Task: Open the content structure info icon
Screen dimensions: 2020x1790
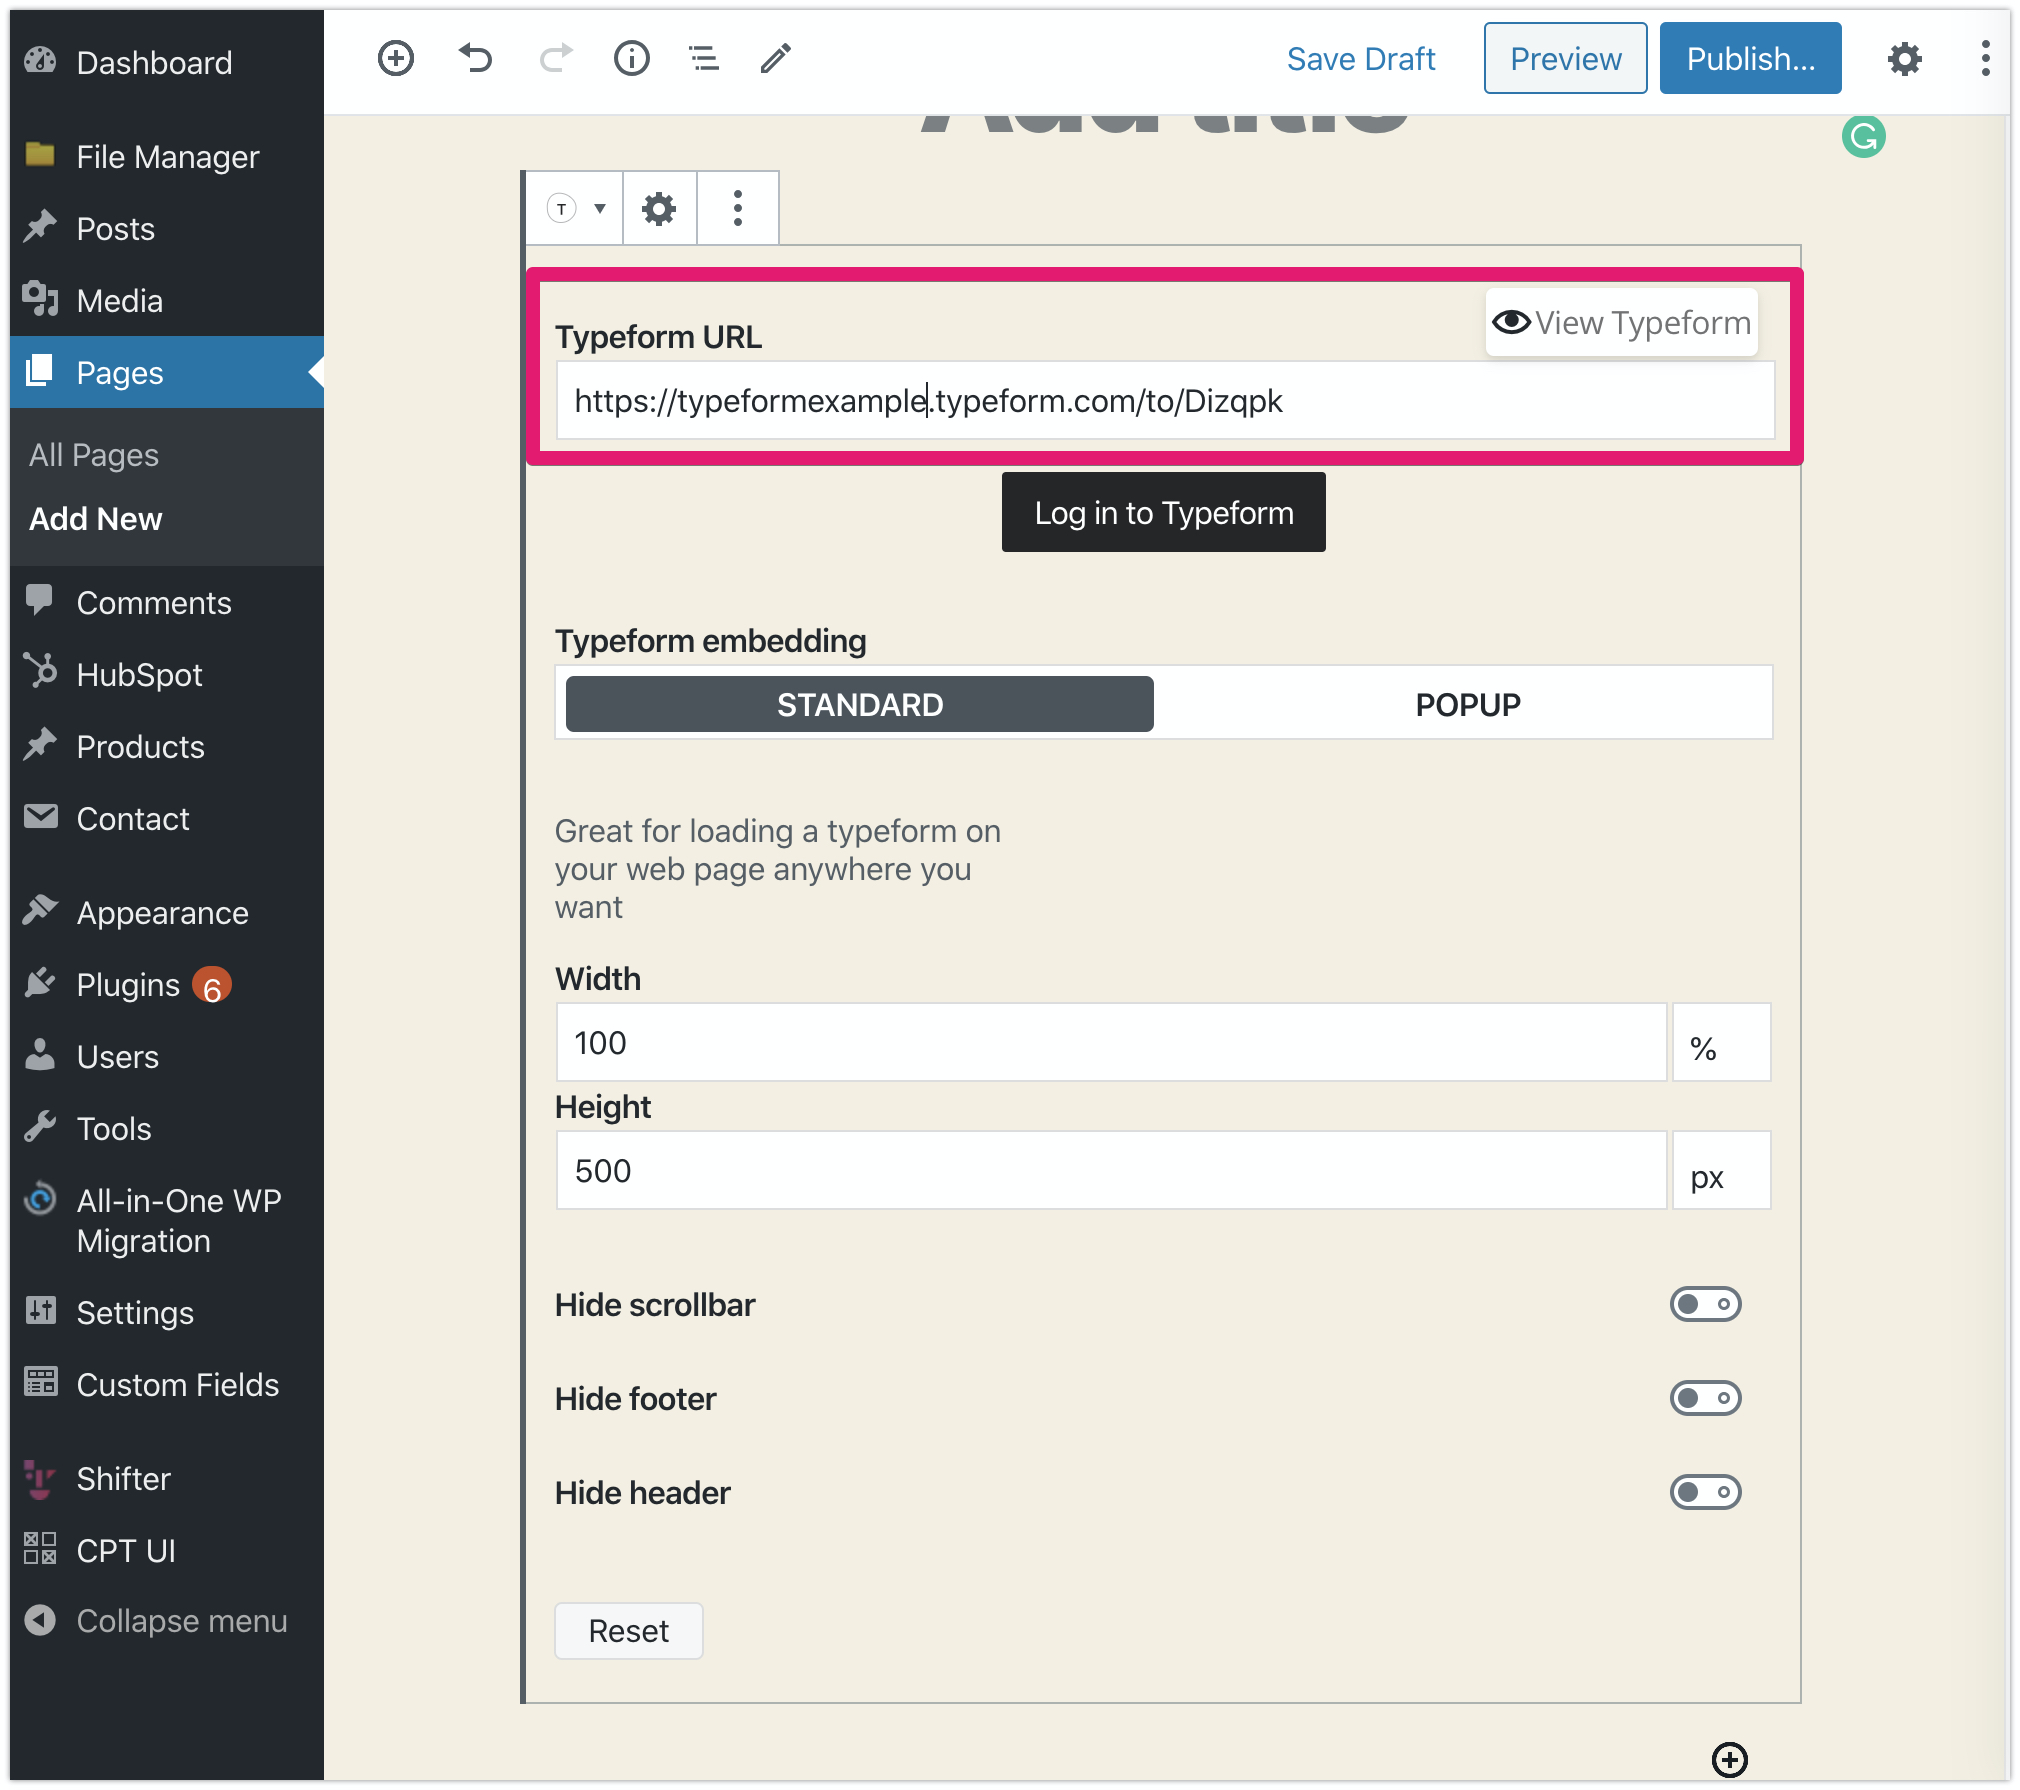Action: [631, 58]
